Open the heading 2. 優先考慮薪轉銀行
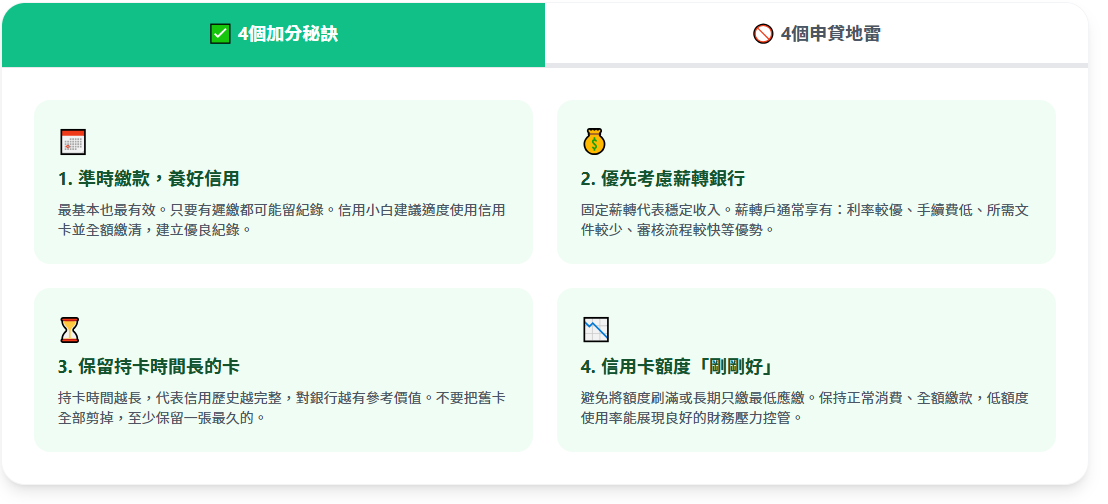Screen dimensions: 1108x504 [x=662, y=179]
